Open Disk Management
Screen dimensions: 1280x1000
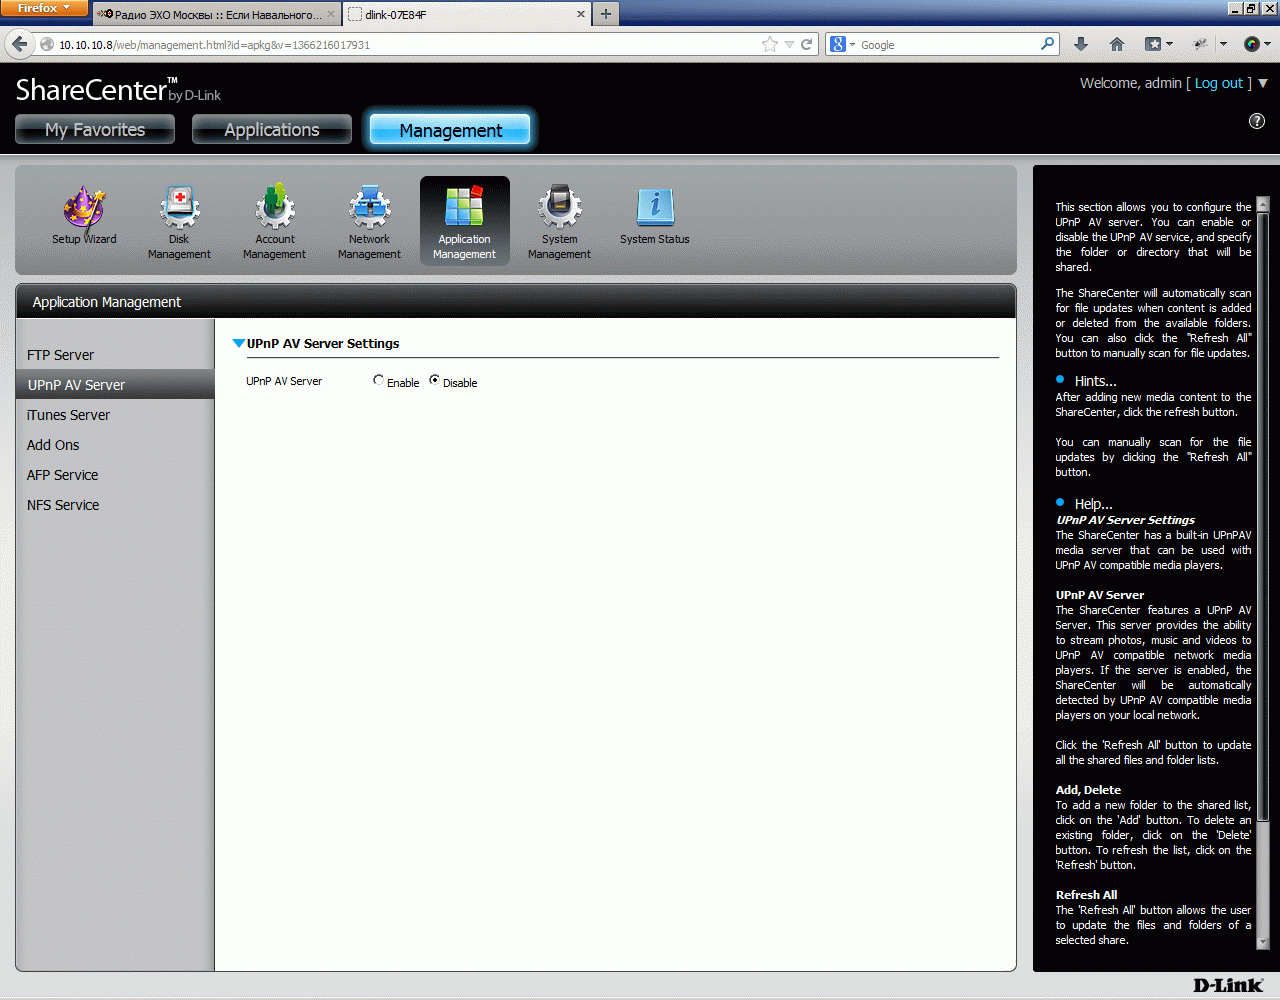(179, 222)
